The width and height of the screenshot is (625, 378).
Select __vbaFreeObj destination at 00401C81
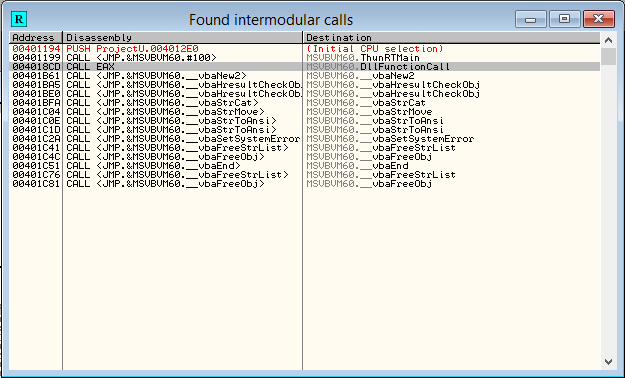369,183
